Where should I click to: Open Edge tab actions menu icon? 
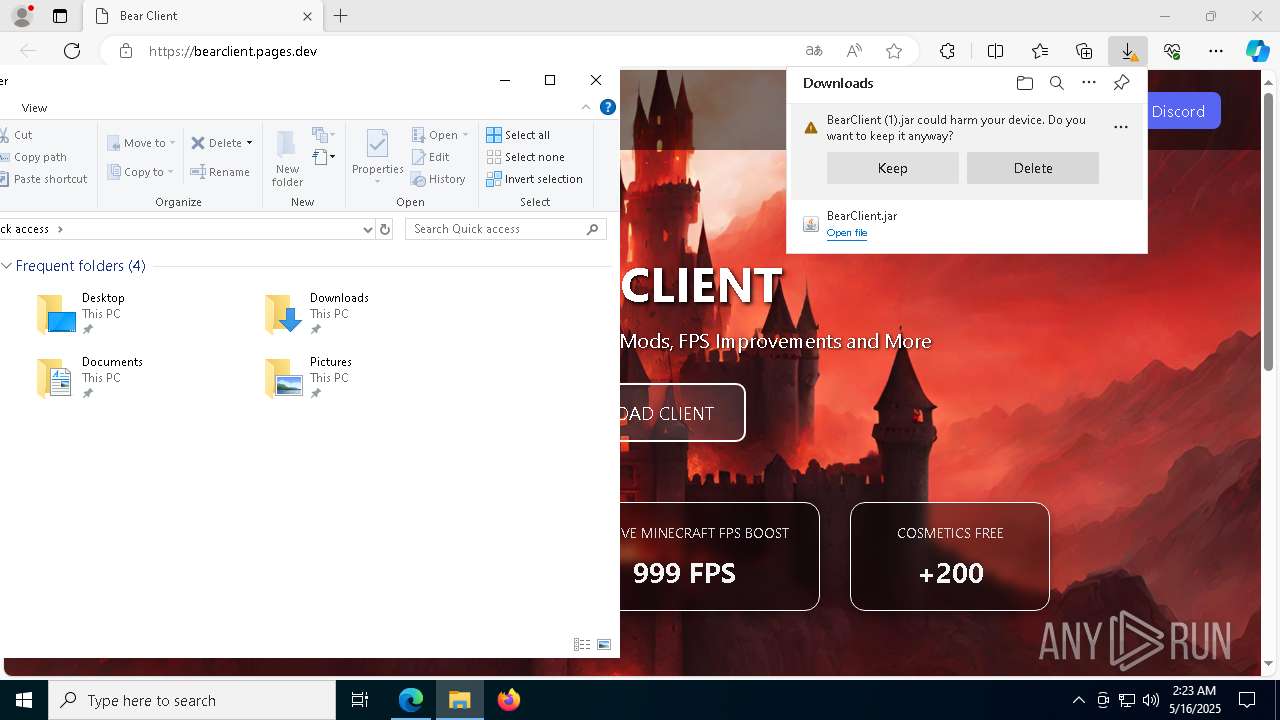(60, 16)
